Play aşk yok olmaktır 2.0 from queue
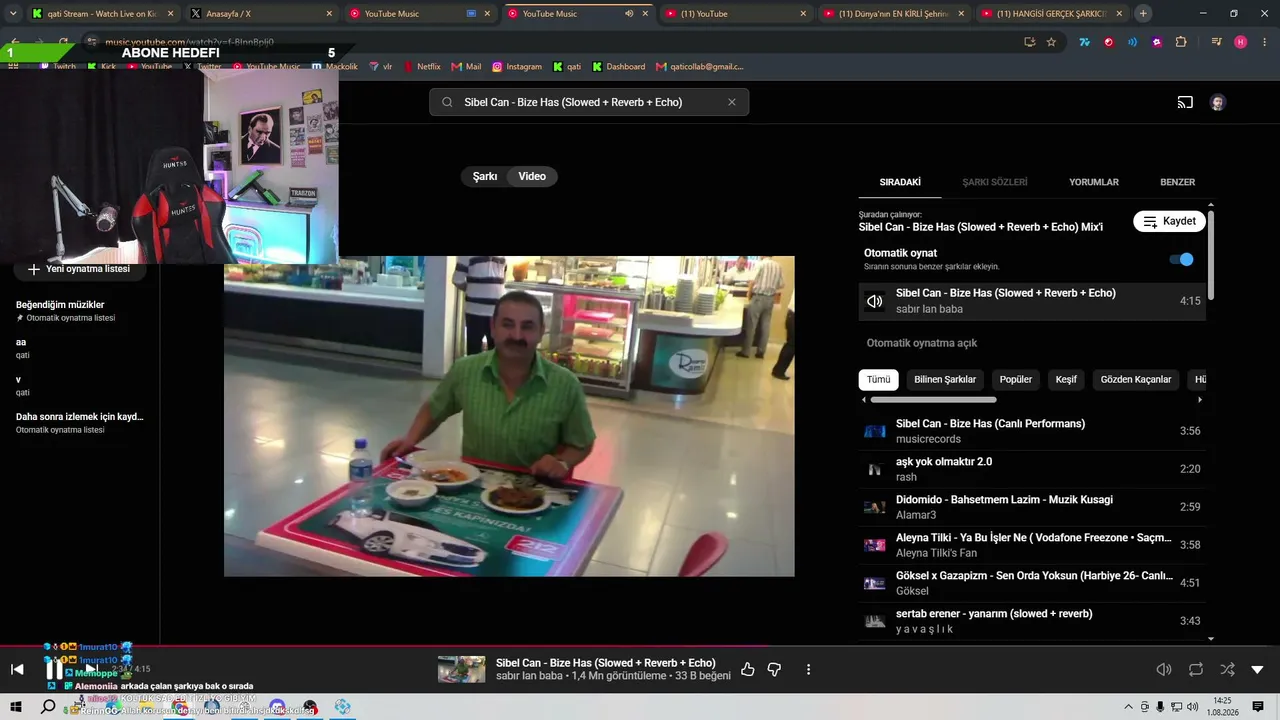1280x720 pixels. point(1032,469)
